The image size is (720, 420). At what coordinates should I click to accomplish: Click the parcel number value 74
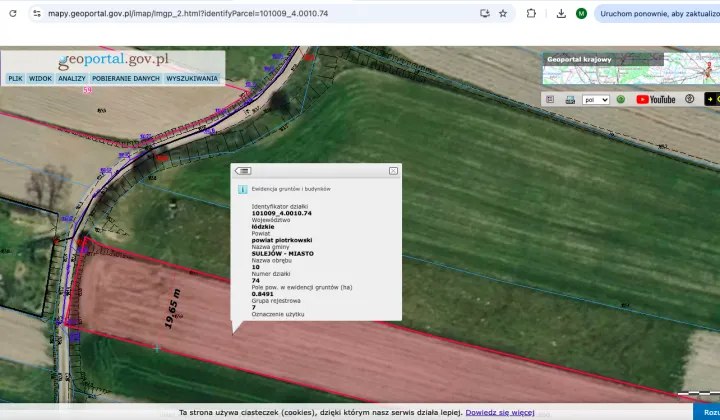(x=255, y=280)
